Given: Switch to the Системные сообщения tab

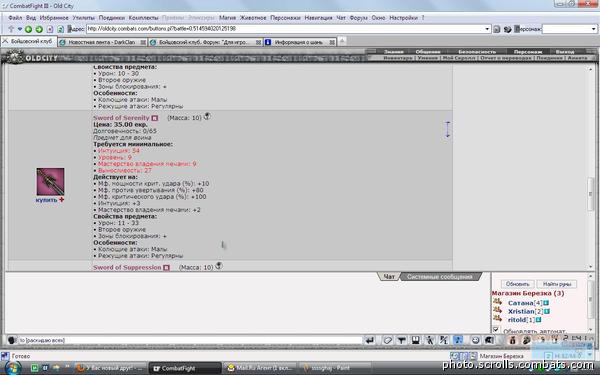Looking at the screenshot, I should [439, 277].
